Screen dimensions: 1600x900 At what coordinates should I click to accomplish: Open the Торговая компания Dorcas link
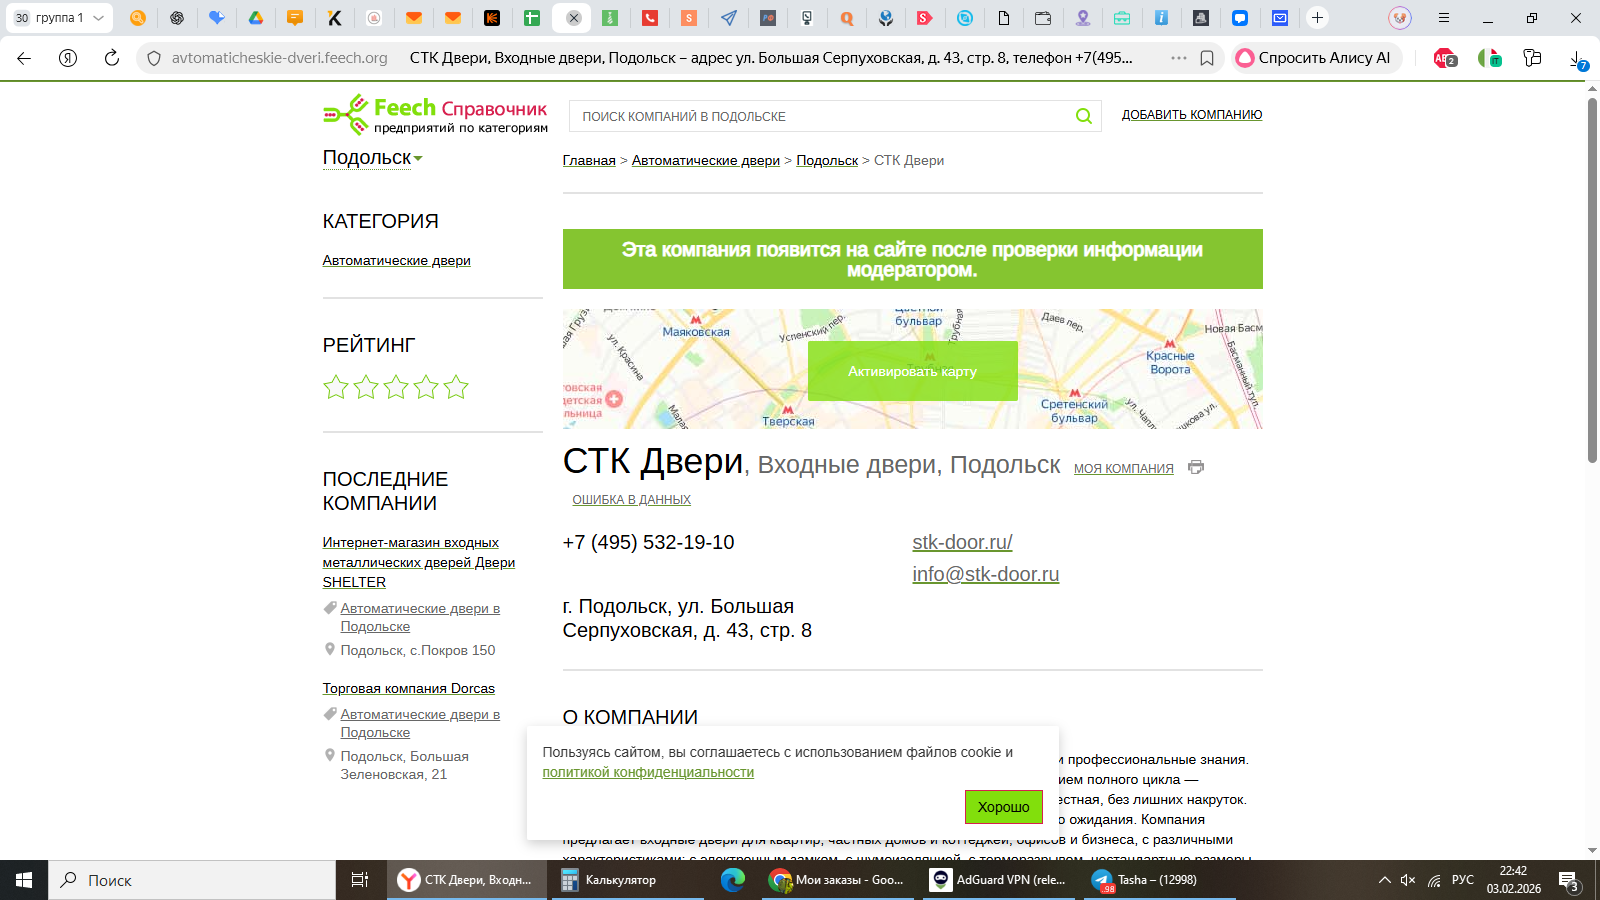click(408, 688)
